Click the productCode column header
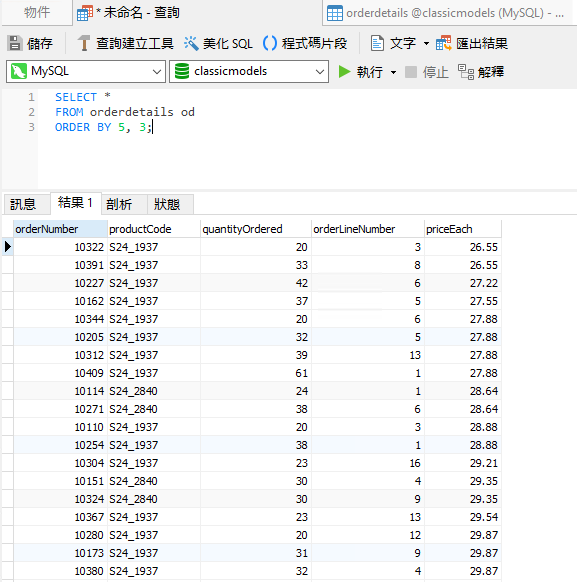 point(154,229)
